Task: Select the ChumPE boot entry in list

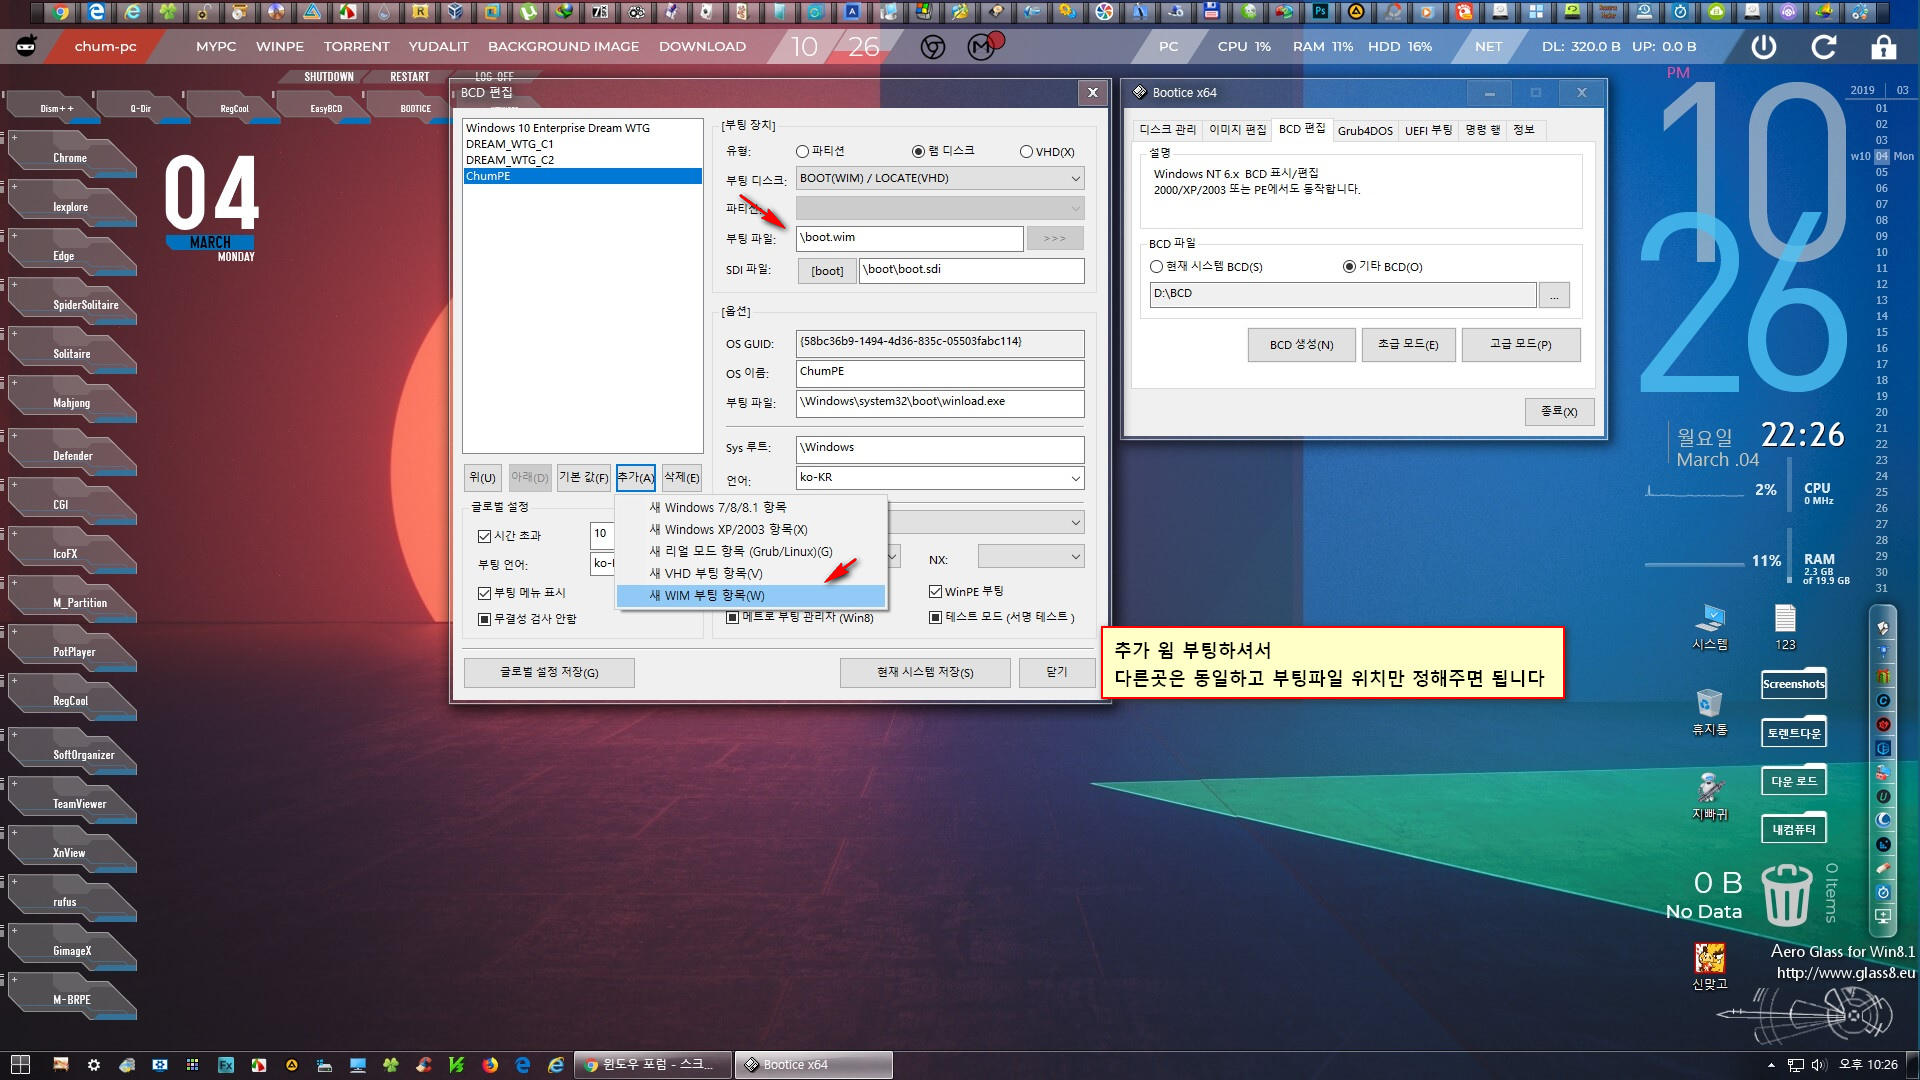Action: (x=582, y=176)
